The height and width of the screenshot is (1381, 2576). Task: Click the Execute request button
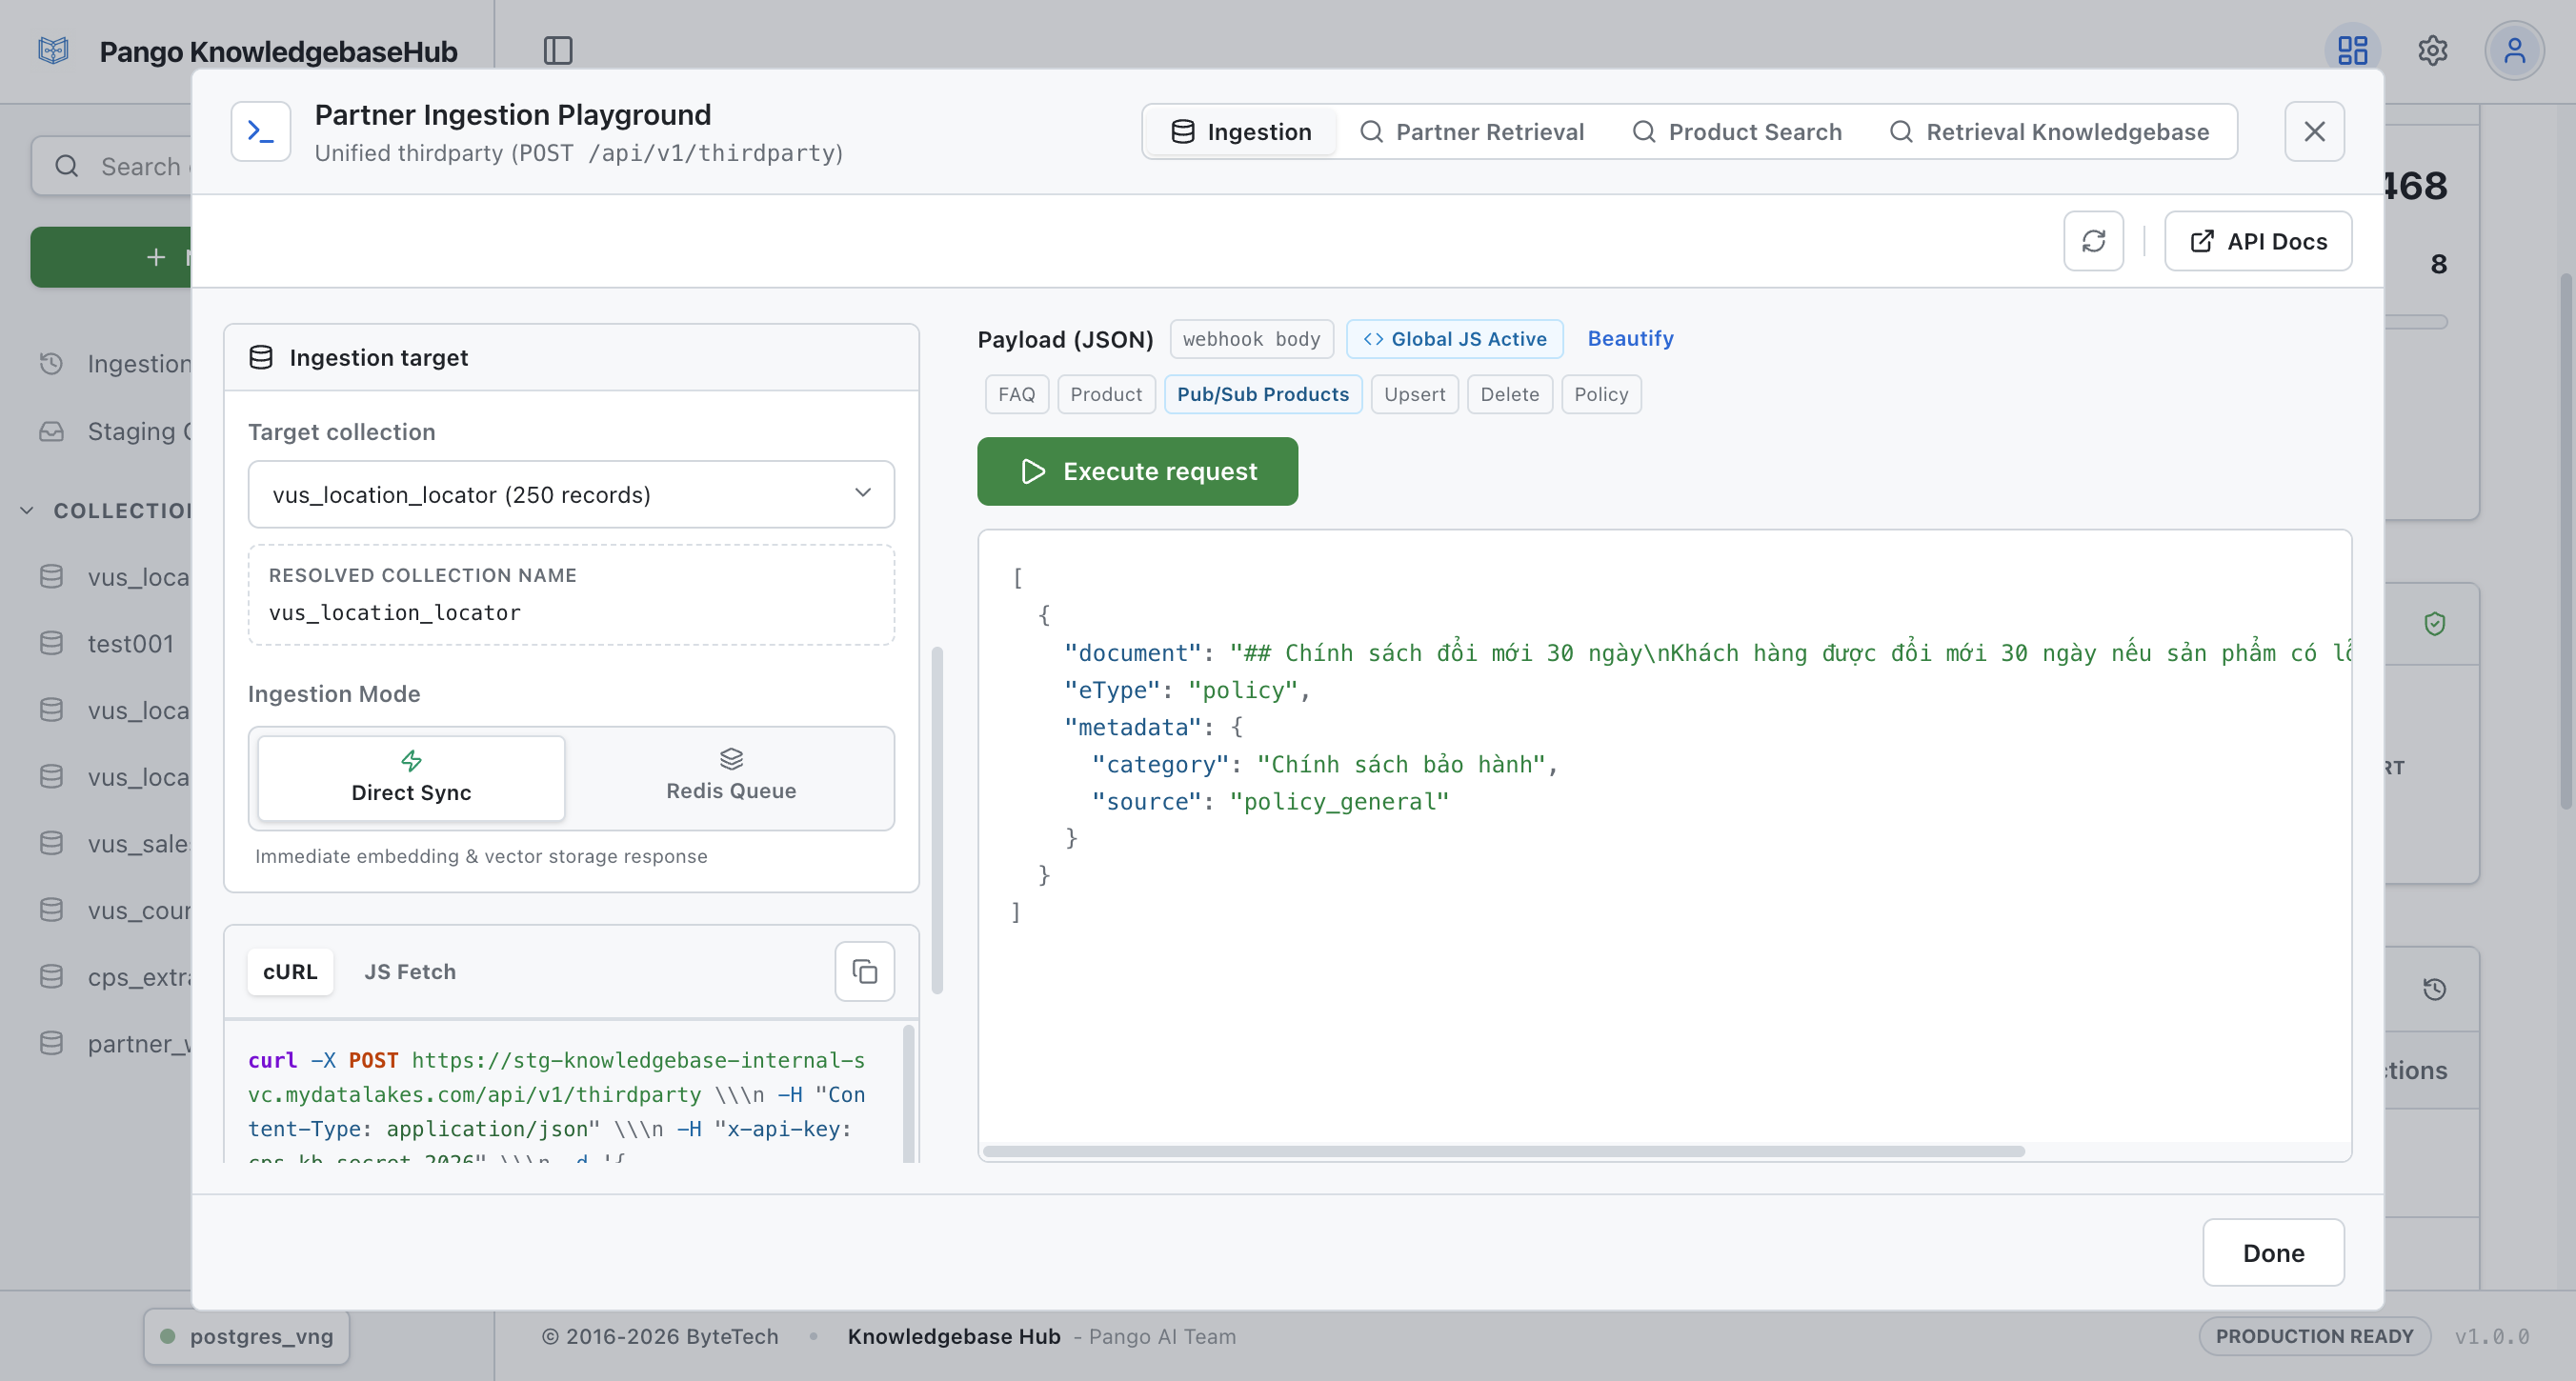click(1137, 471)
